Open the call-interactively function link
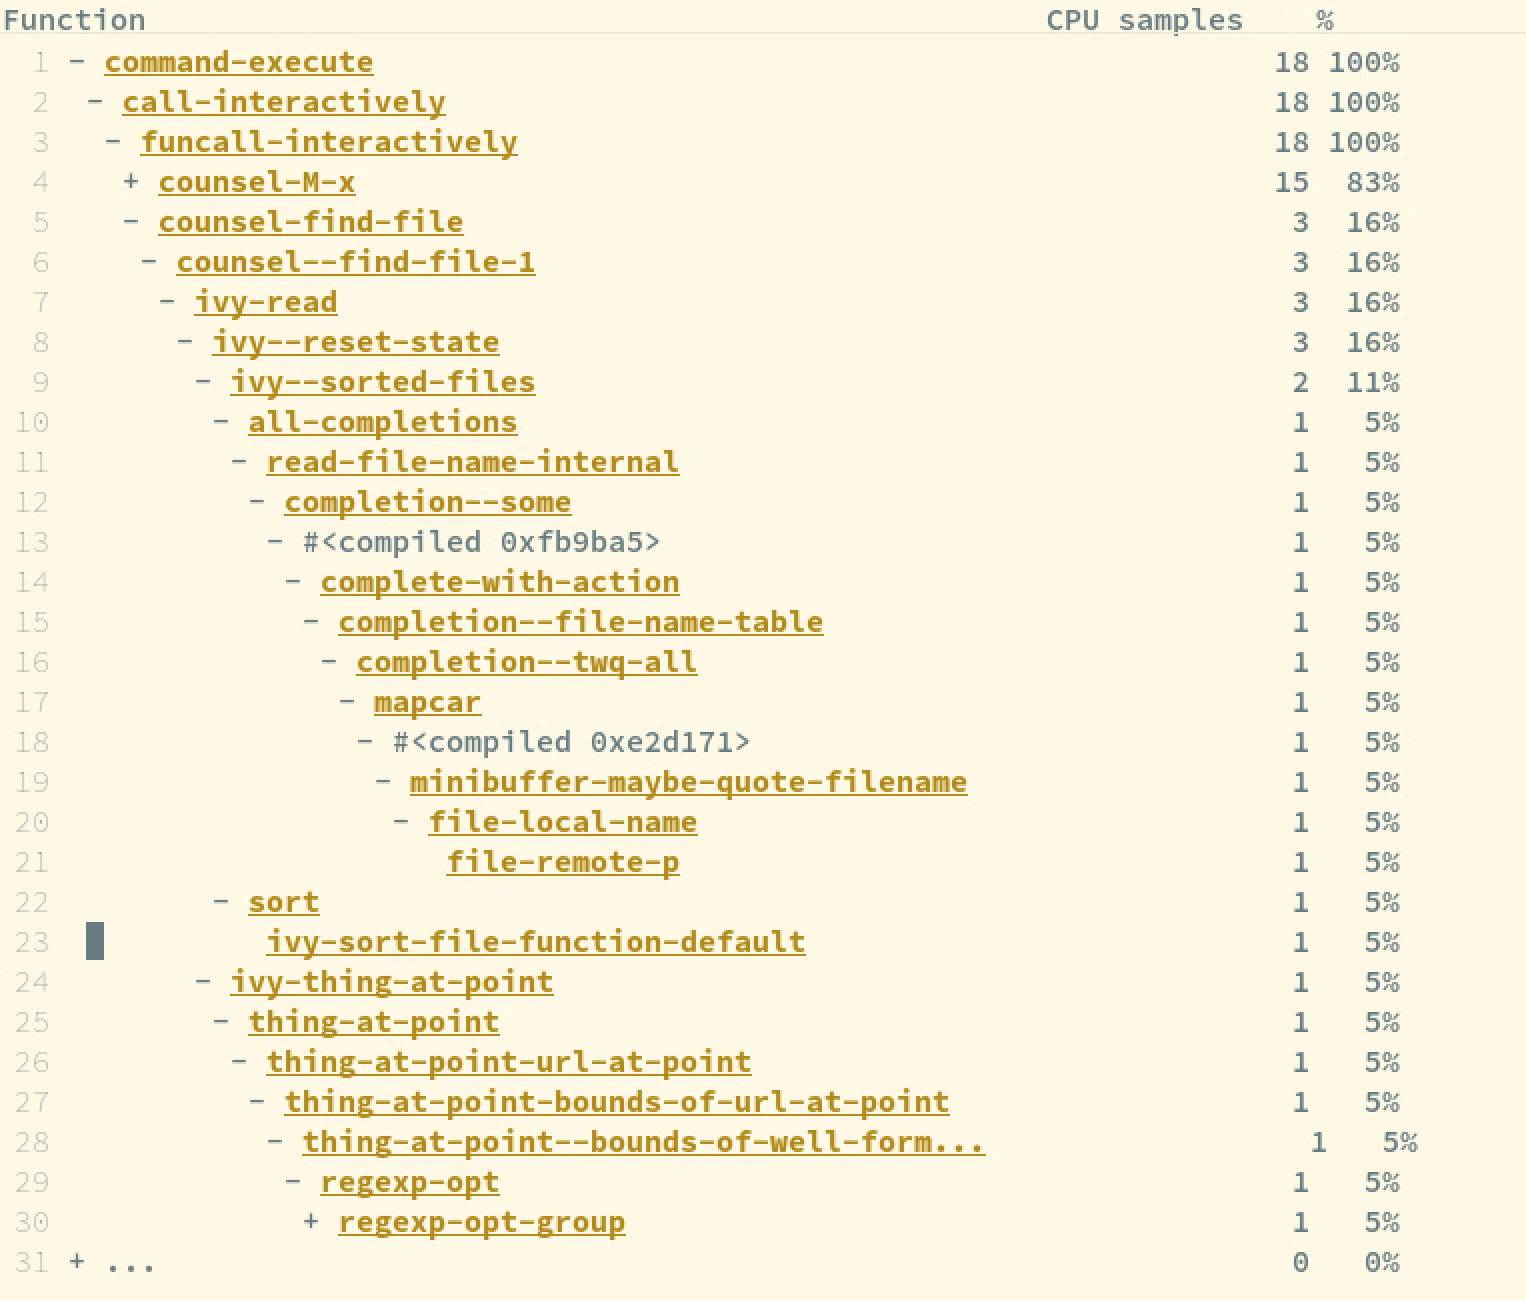The image size is (1526, 1300). pos(283,102)
